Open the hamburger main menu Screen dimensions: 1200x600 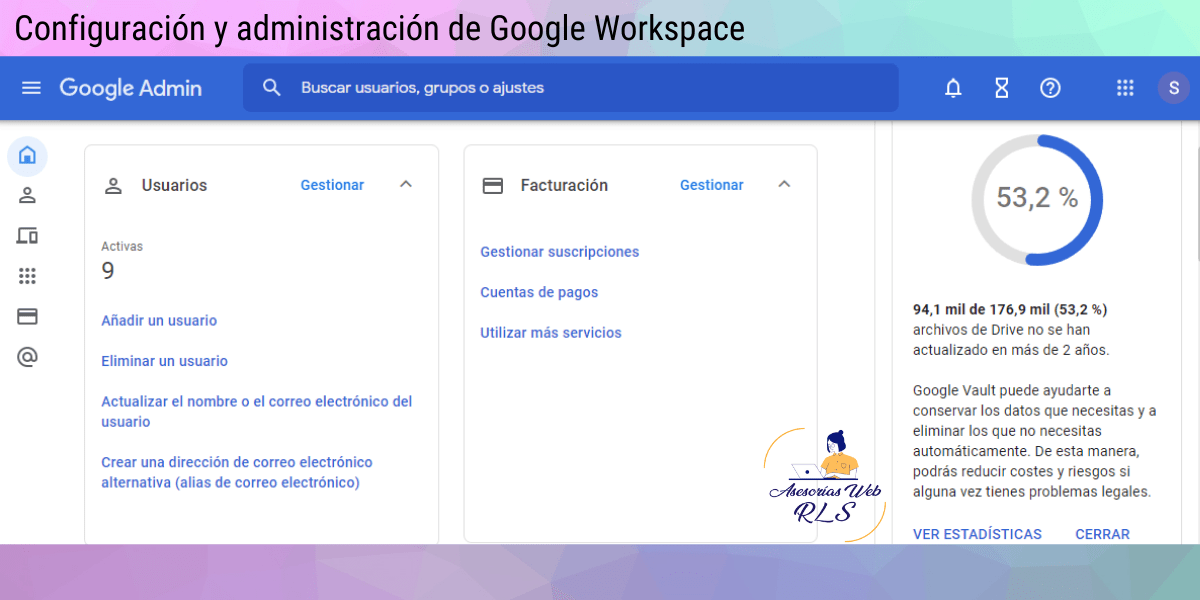click(x=31, y=88)
